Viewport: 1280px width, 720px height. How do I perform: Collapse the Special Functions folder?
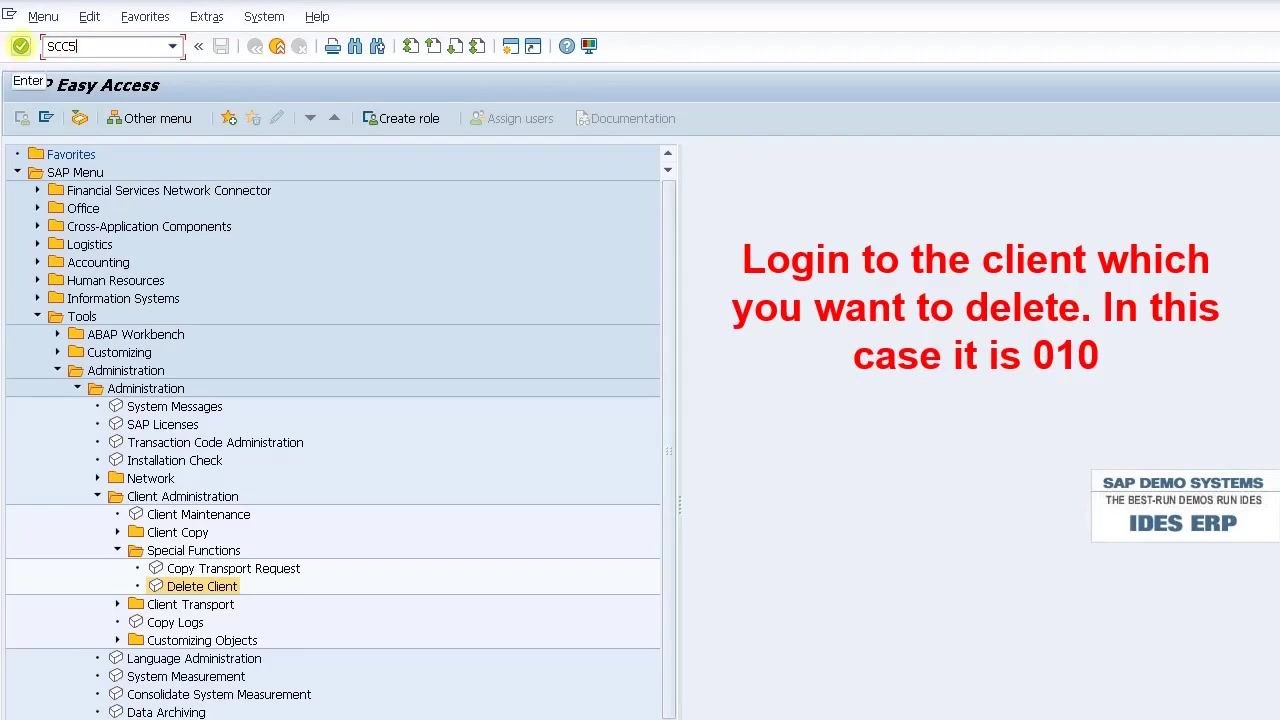118,550
